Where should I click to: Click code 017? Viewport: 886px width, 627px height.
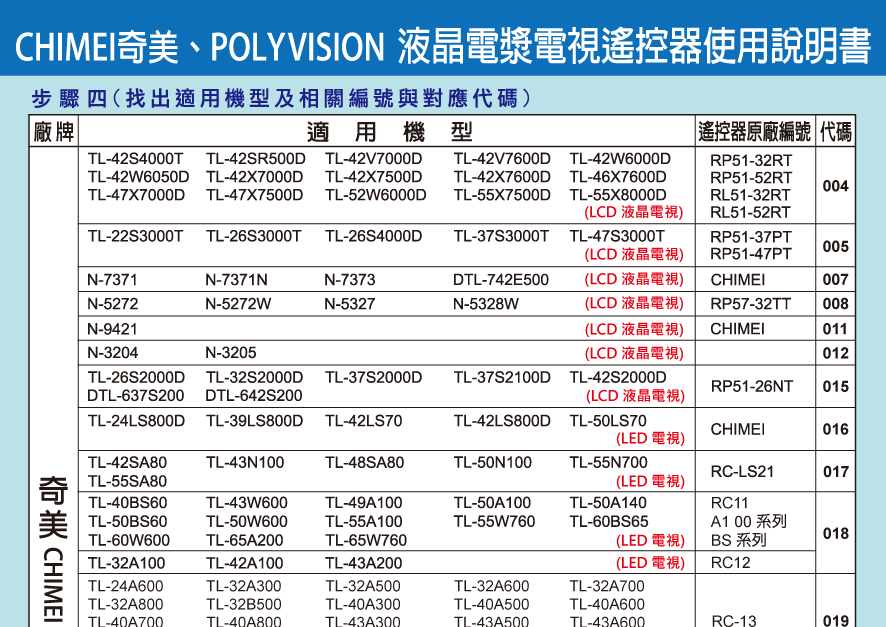pyautogui.click(x=835, y=472)
